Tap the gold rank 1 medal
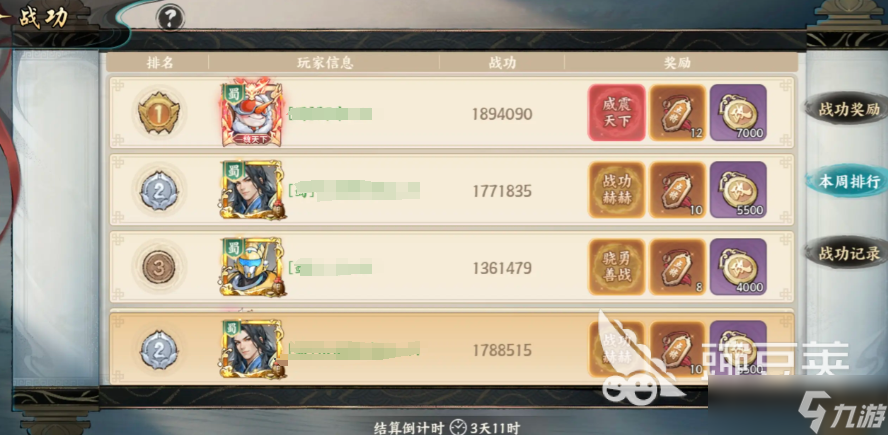 (x=159, y=113)
